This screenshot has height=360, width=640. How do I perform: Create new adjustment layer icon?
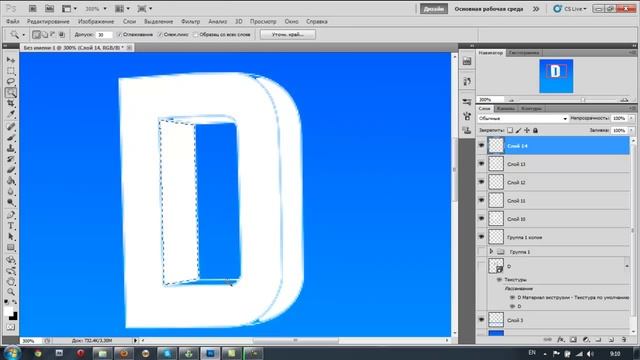[586, 340]
